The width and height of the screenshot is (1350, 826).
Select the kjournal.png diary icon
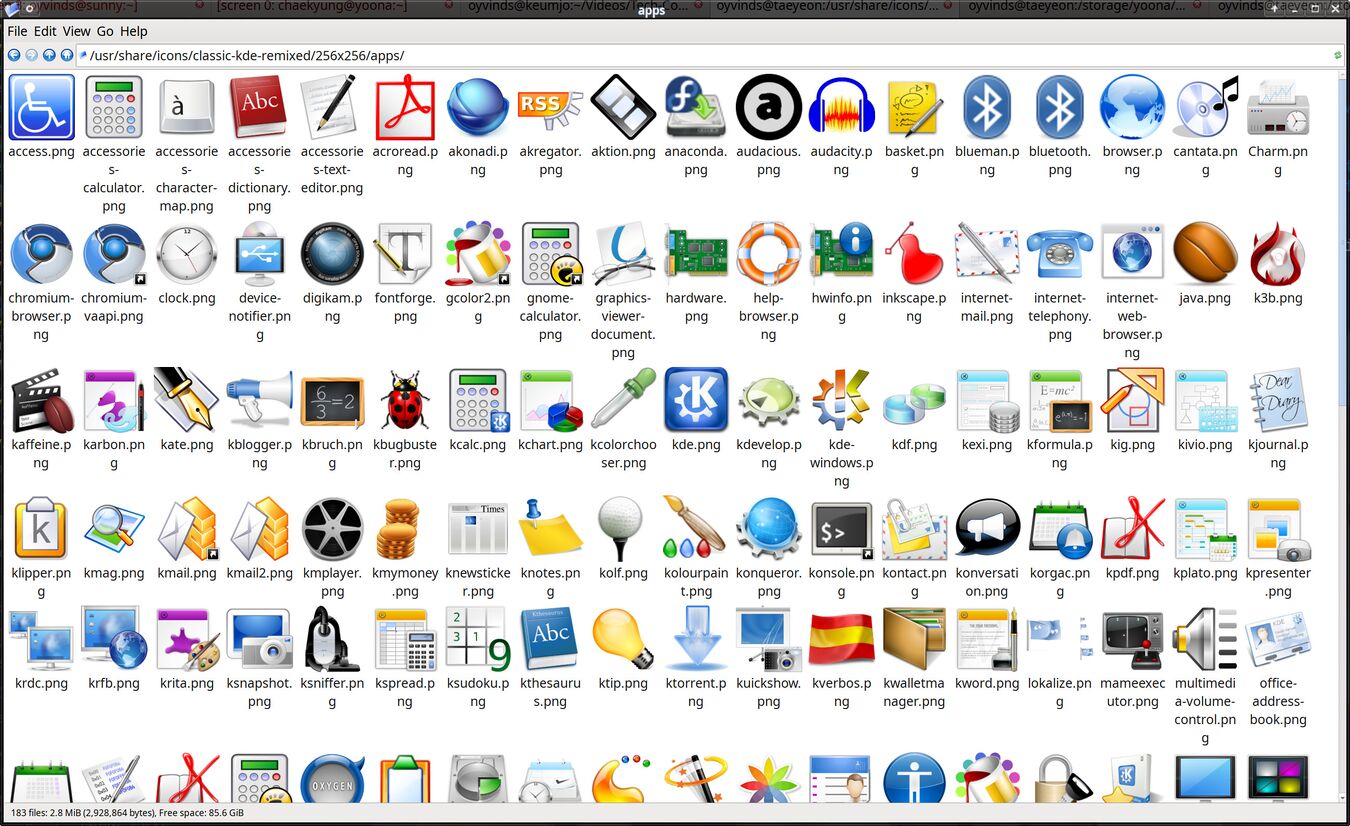(1278, 400)
